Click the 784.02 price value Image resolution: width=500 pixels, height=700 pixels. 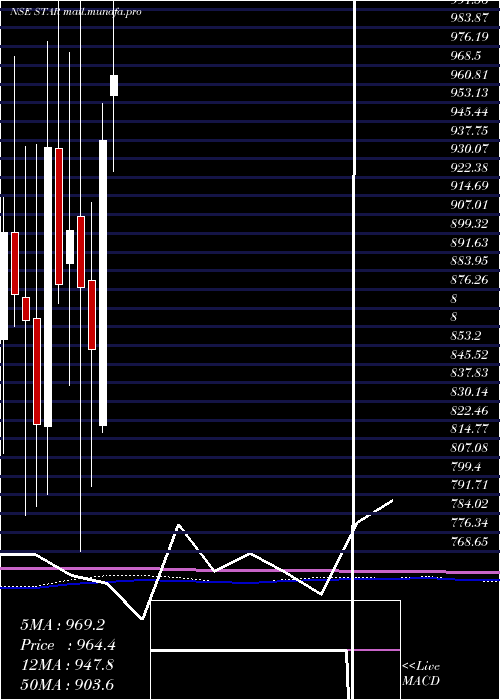469,504
